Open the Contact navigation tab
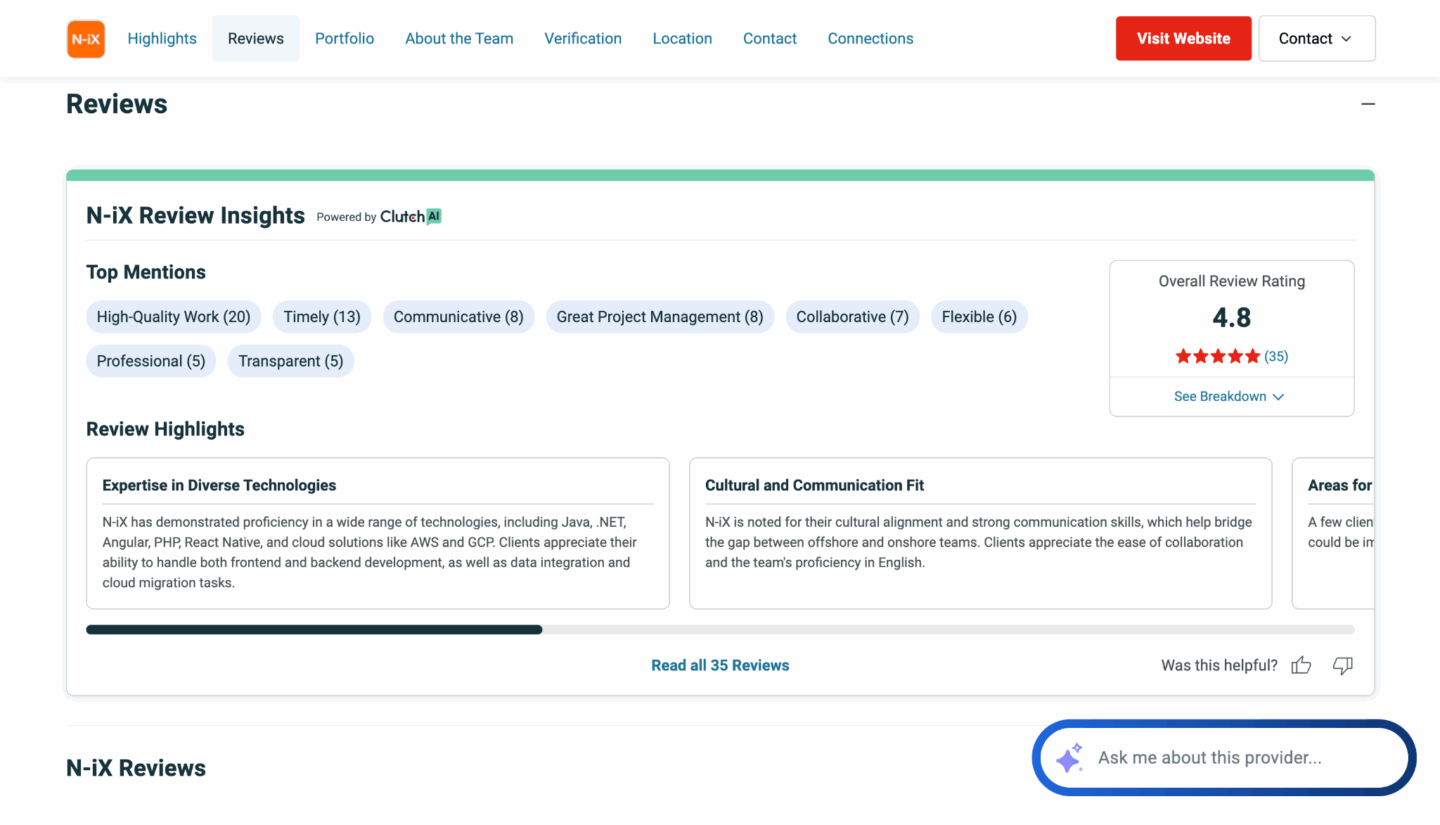Screen dimensions: 1440x825 (770, 38)
